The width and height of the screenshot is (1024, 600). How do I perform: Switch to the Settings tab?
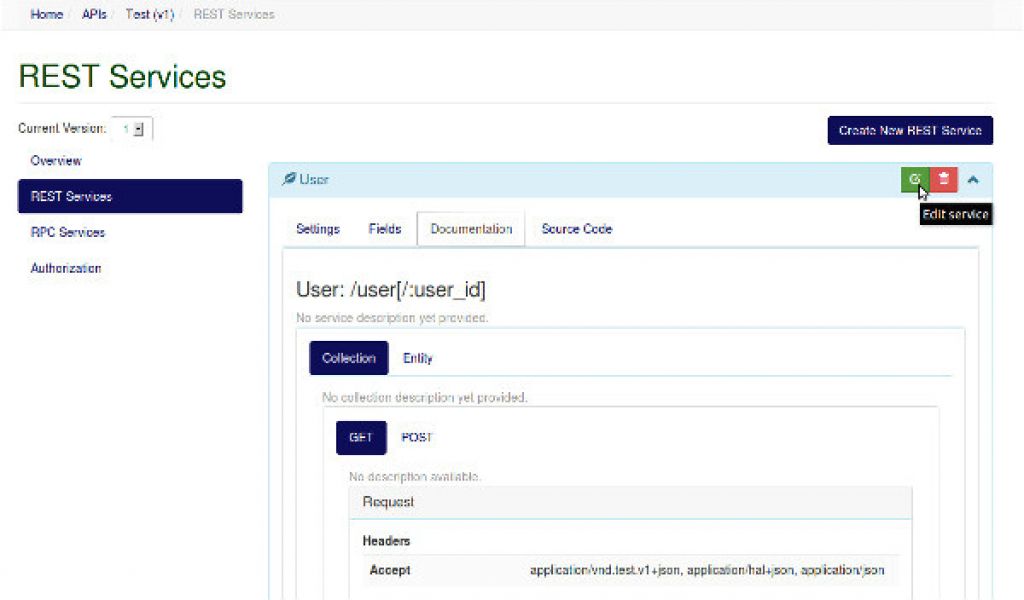pyautogui.click(x=317, y=229)
